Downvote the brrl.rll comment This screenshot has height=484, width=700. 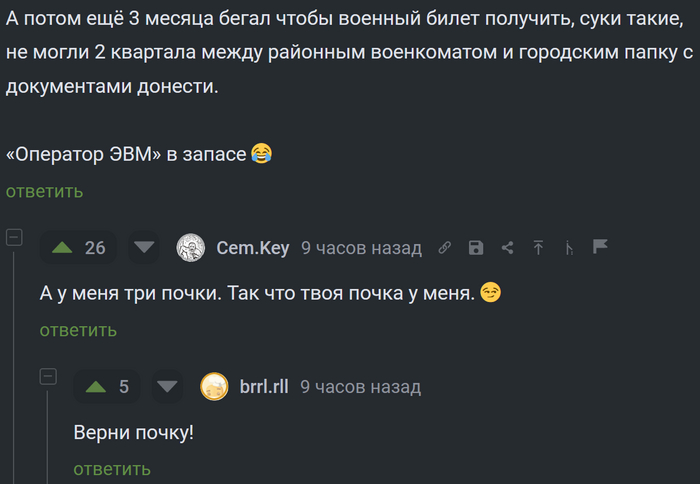(167, 386)
